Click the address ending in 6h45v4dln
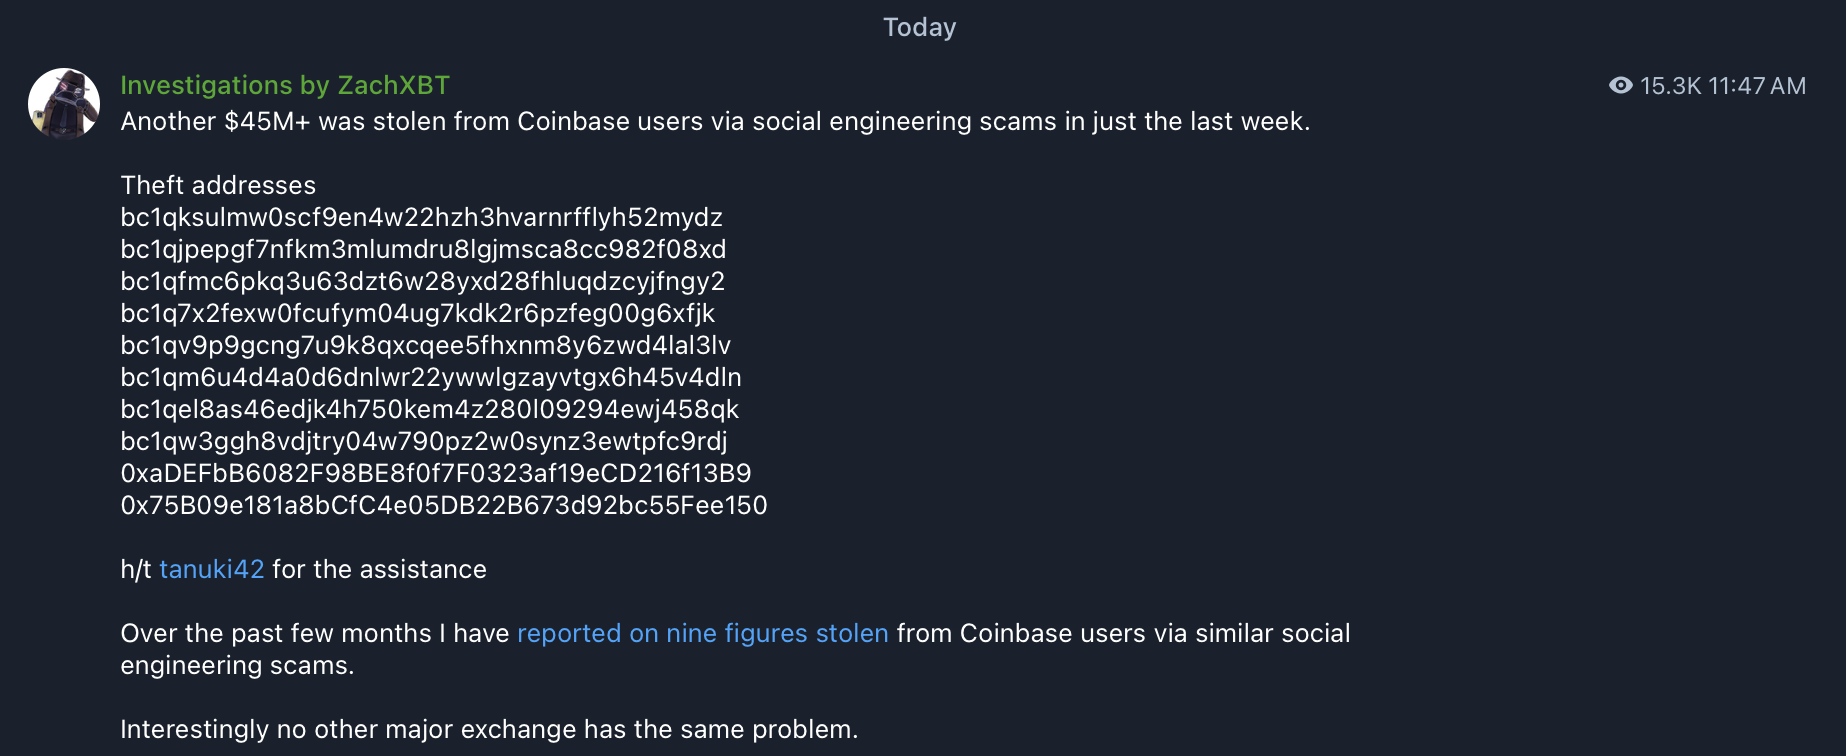 click(x=431, y=377)
